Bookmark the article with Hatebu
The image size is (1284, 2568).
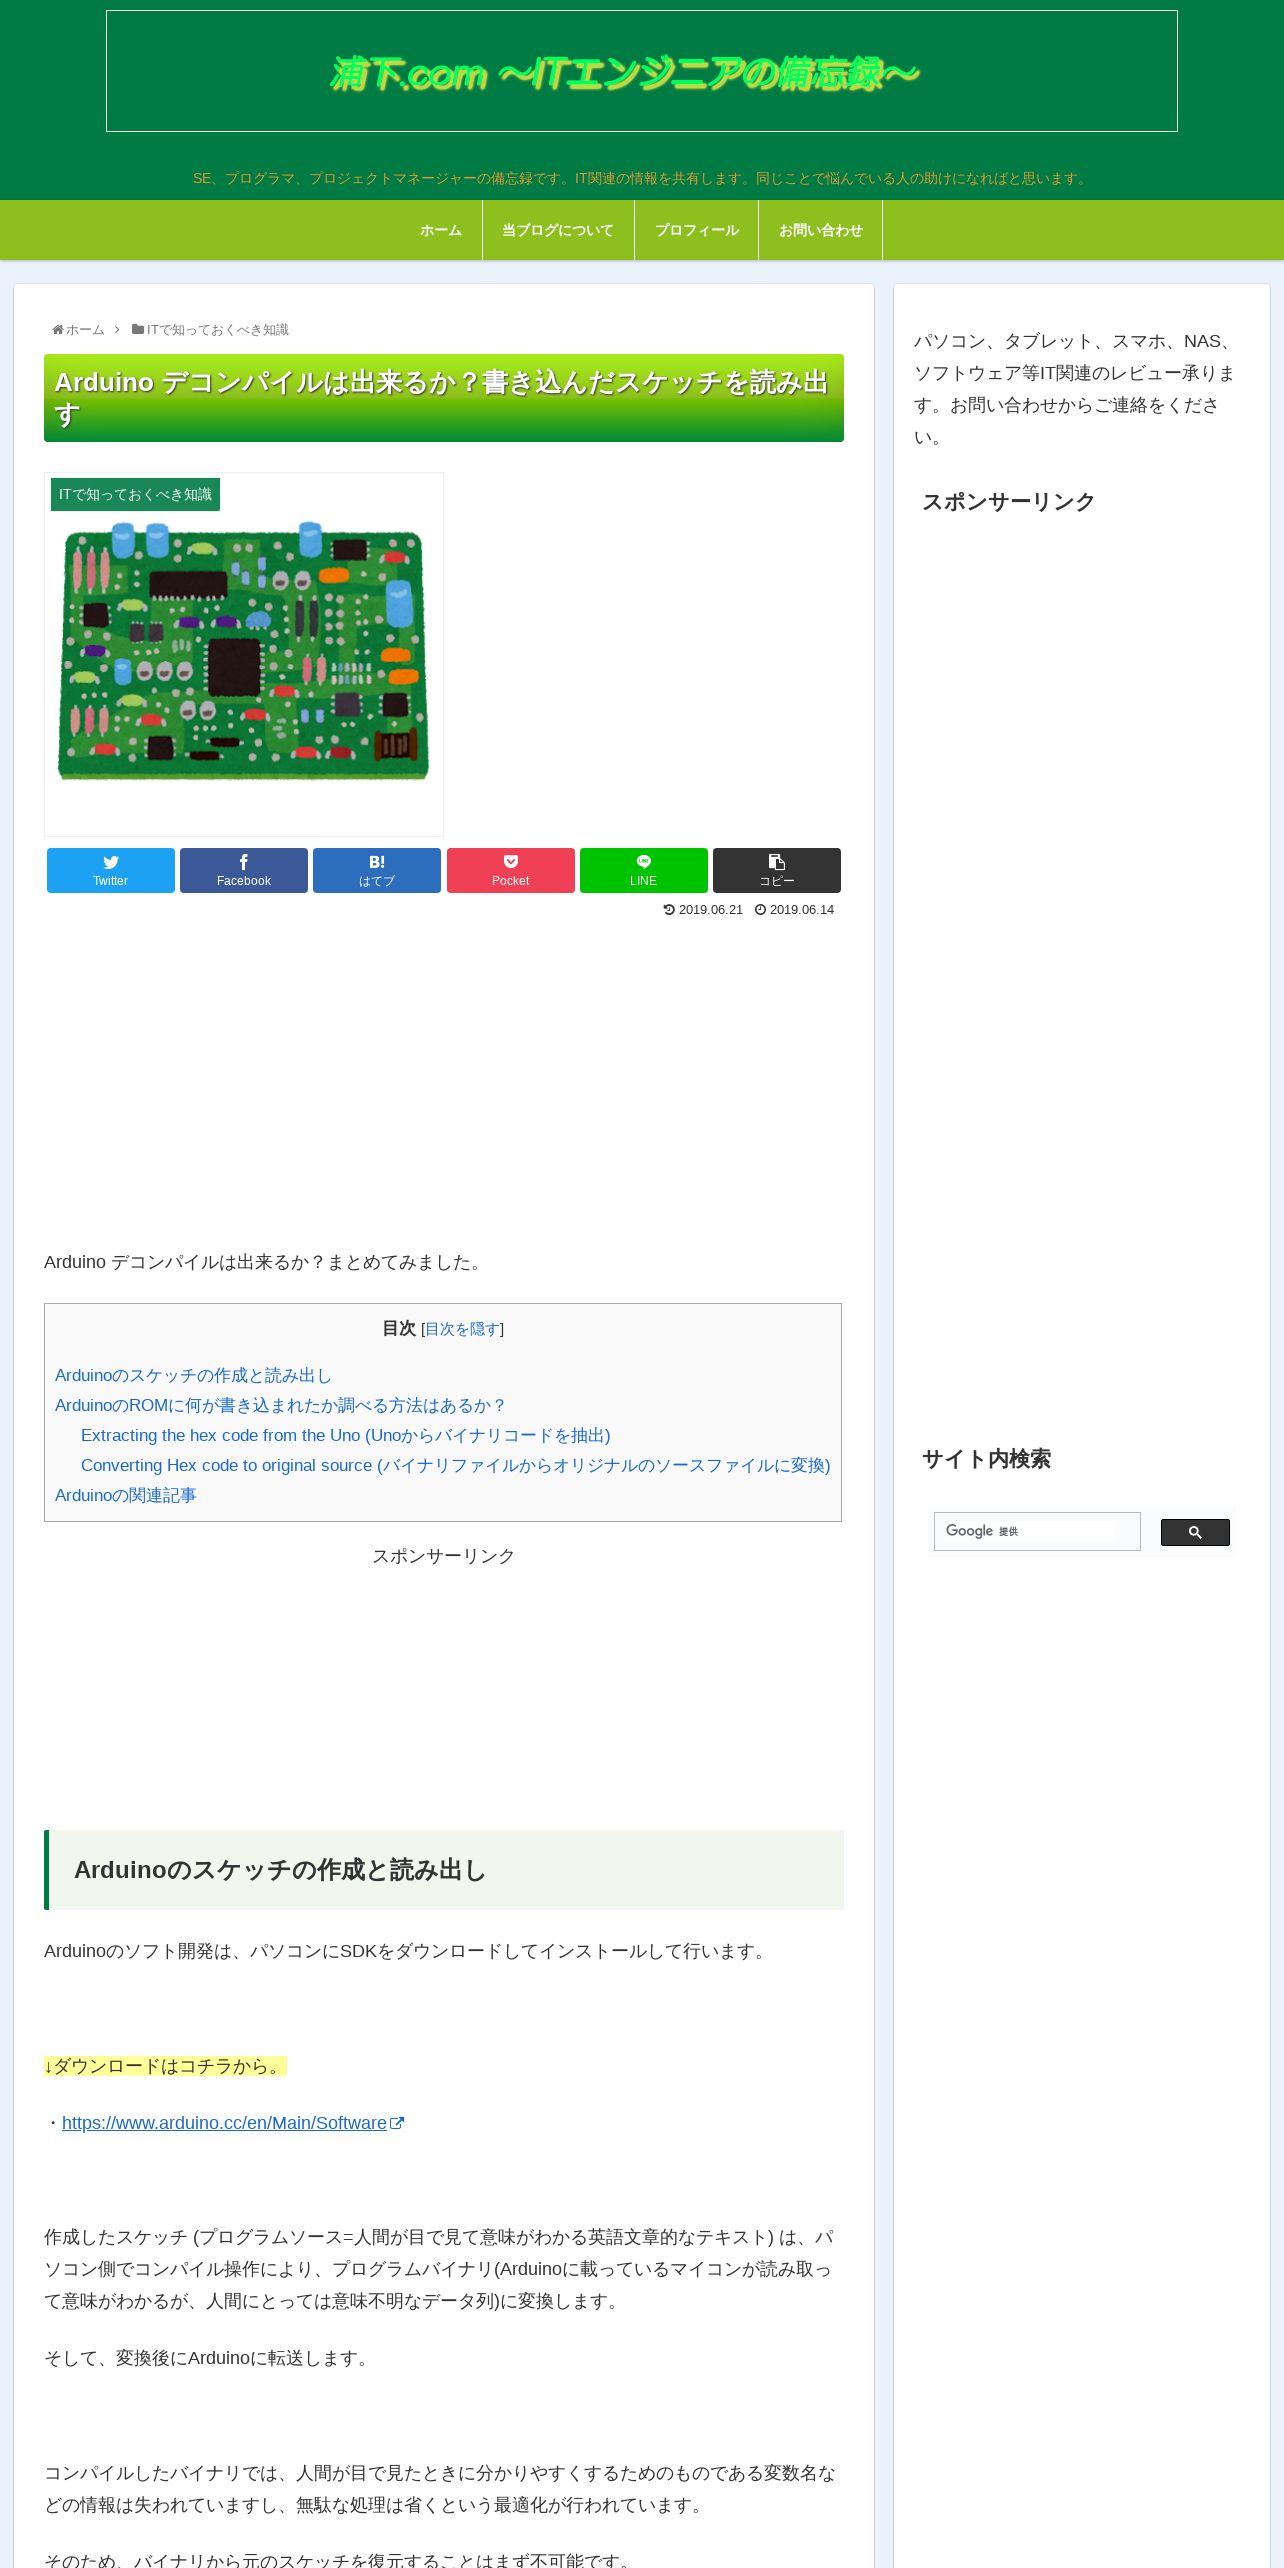(377, 870)
